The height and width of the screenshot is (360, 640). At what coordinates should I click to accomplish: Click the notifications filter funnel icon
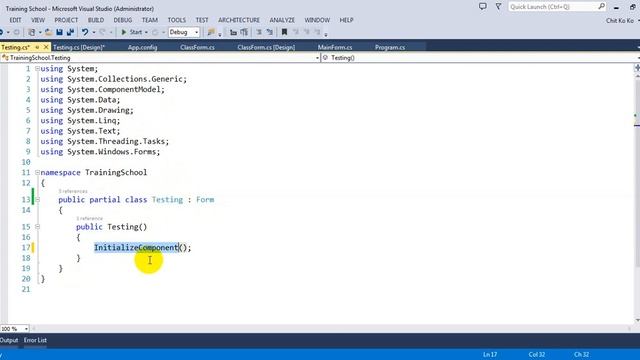(498, 7)
